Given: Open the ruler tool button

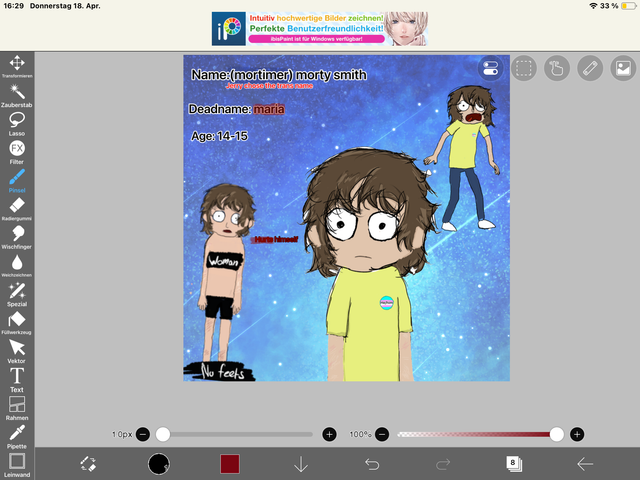Looking at the screenshot, I should (x=590, y=68).
